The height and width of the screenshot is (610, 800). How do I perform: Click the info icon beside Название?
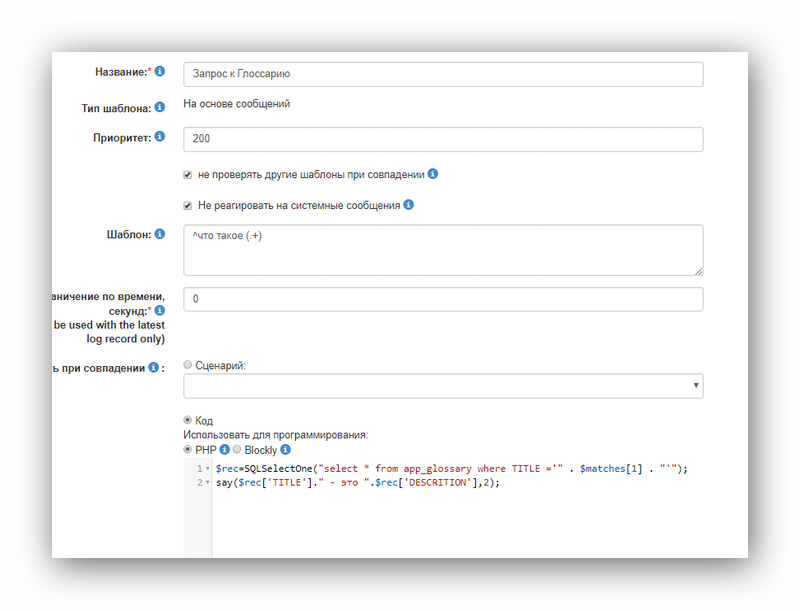tap(160, 71)
